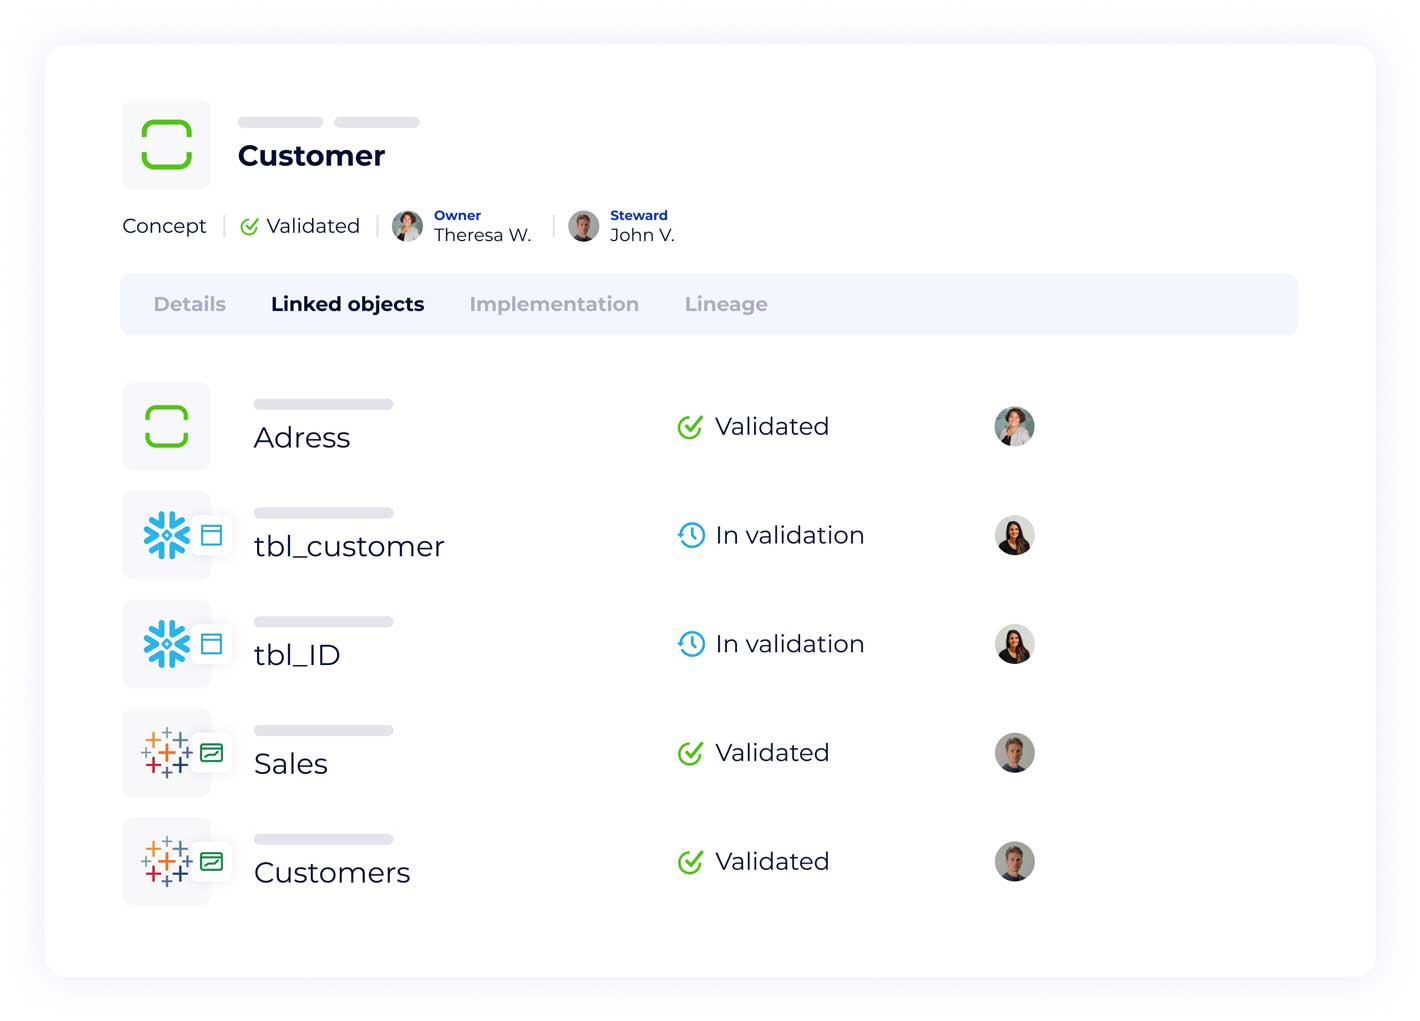
Task: Switch to the Lineage tab
Action: click(x=726, y=304)
